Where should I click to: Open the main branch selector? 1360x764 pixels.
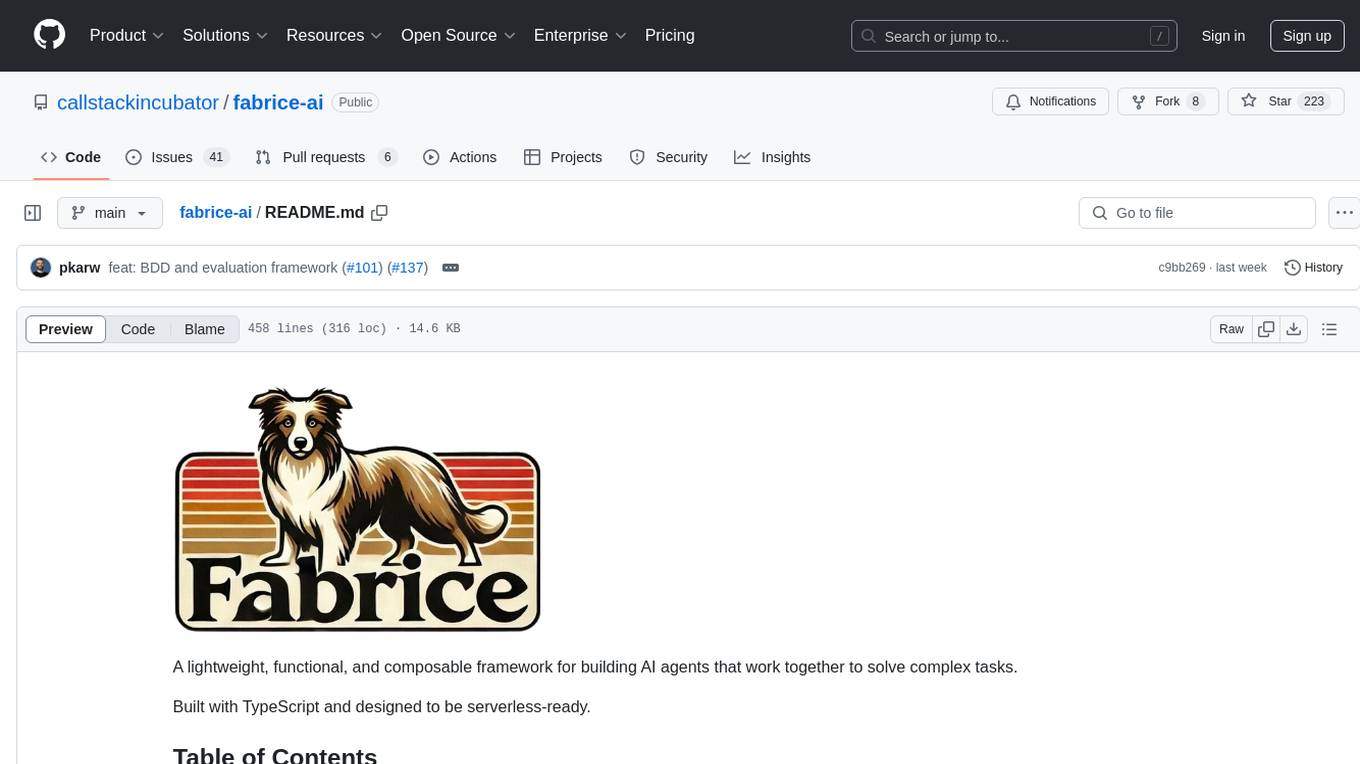(x=110, y=213)
